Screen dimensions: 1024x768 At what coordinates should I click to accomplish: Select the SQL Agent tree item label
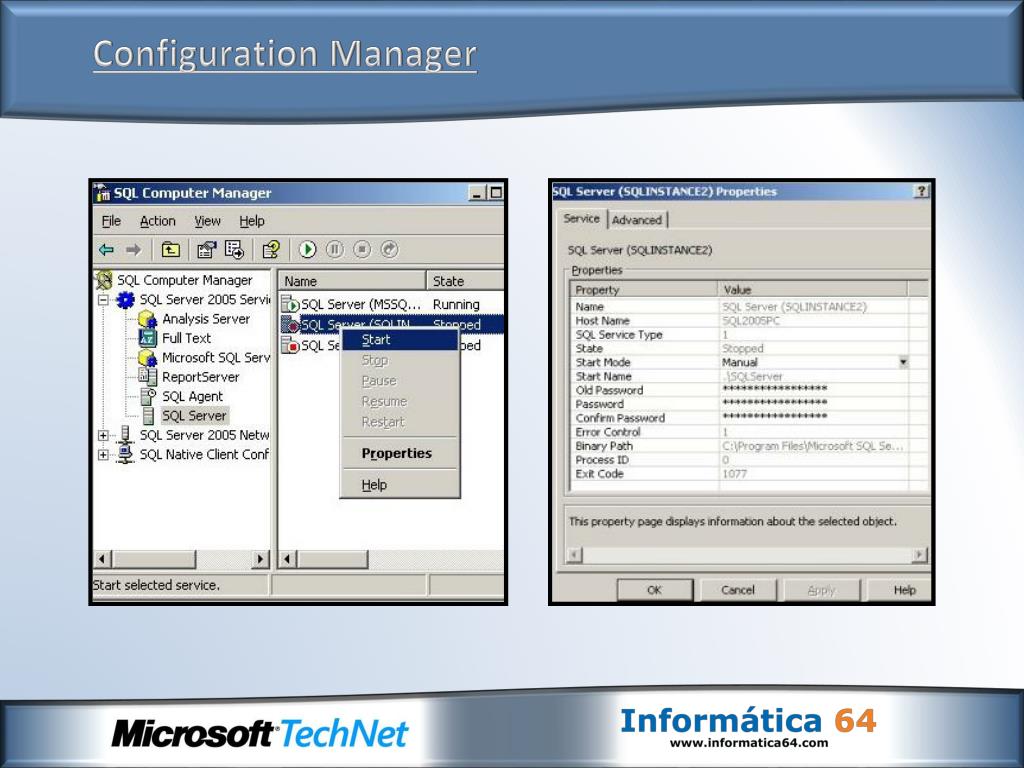click(x=192, y=396)
